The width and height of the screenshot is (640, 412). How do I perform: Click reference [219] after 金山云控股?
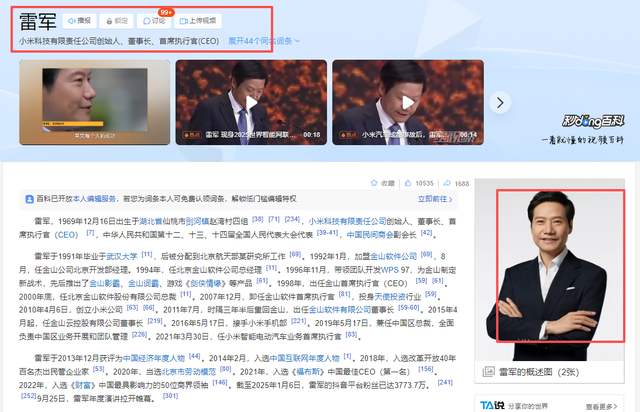tap(155, 321)
